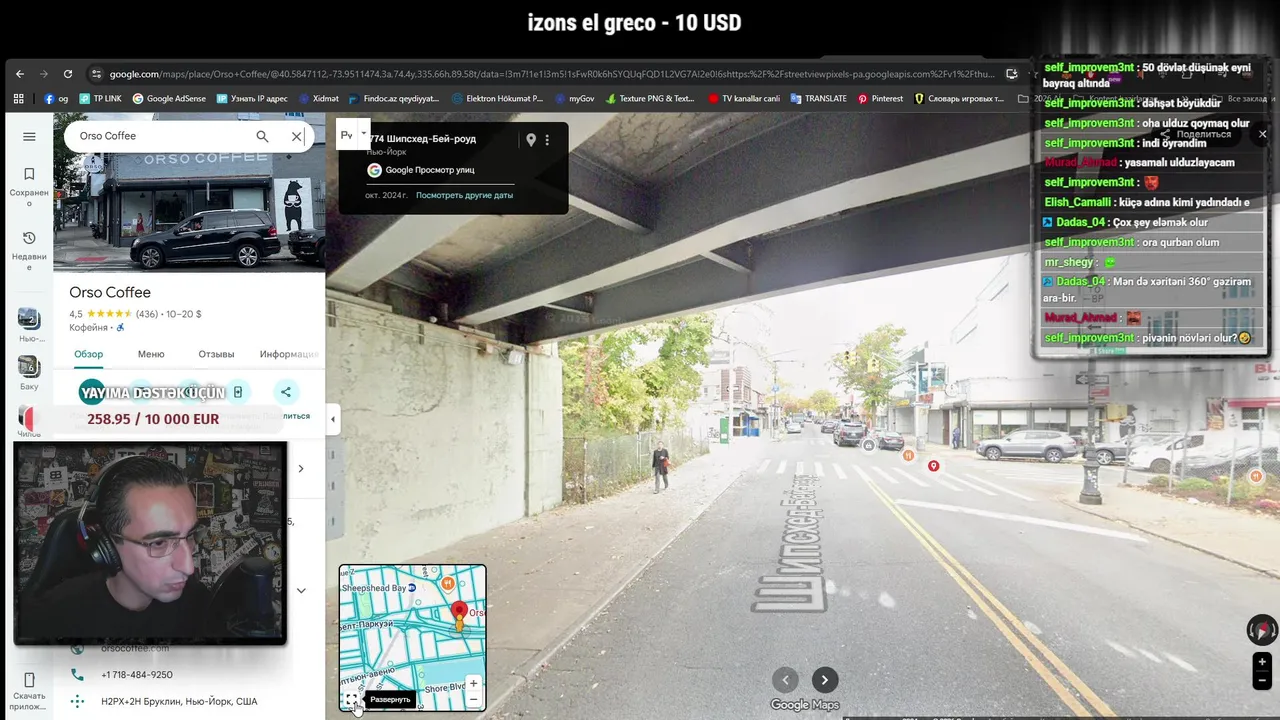Open the Elektron Hökumət bookmark
This screenshot has width=1280, height=720.
[498, 99]
